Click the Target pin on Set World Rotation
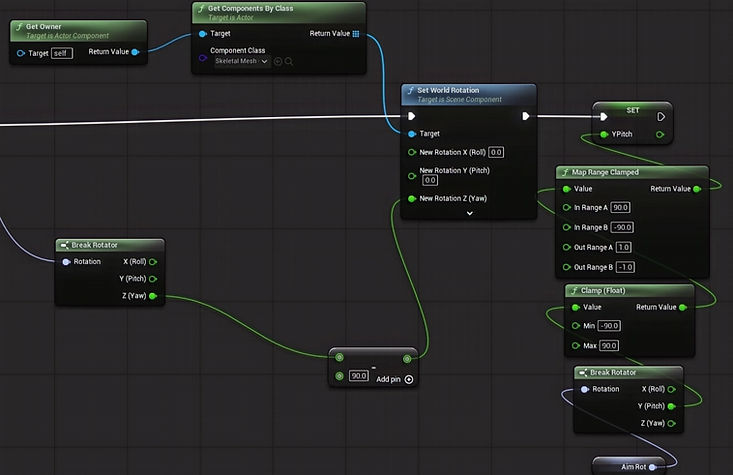This screenshot has width=733, height=475. 412,134
